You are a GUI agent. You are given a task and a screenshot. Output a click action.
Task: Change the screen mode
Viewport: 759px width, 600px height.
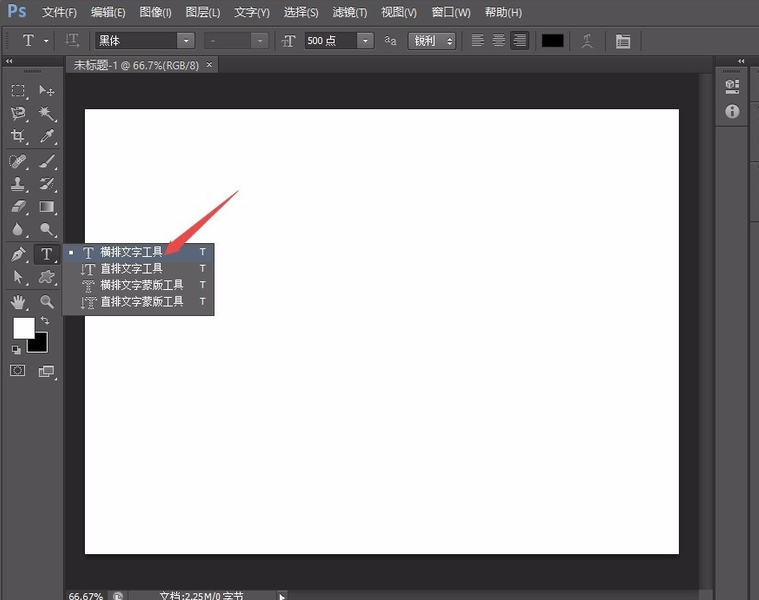pyautogui.click(x=46, y=371)
